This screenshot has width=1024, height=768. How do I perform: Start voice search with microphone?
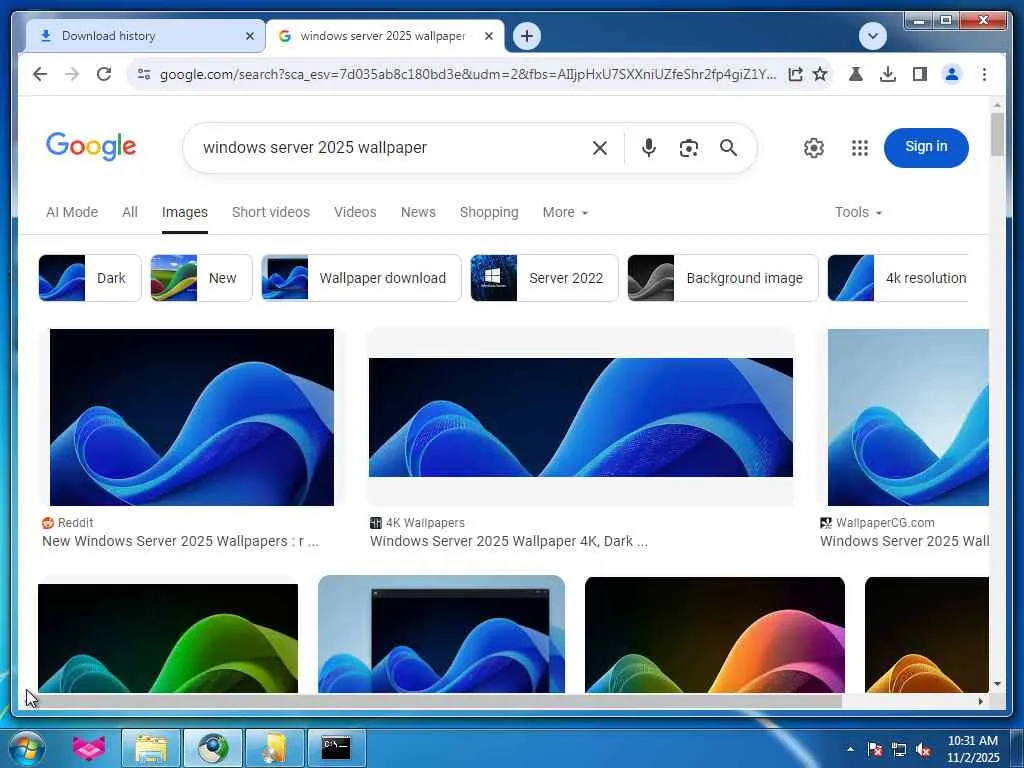coord(648,148)
